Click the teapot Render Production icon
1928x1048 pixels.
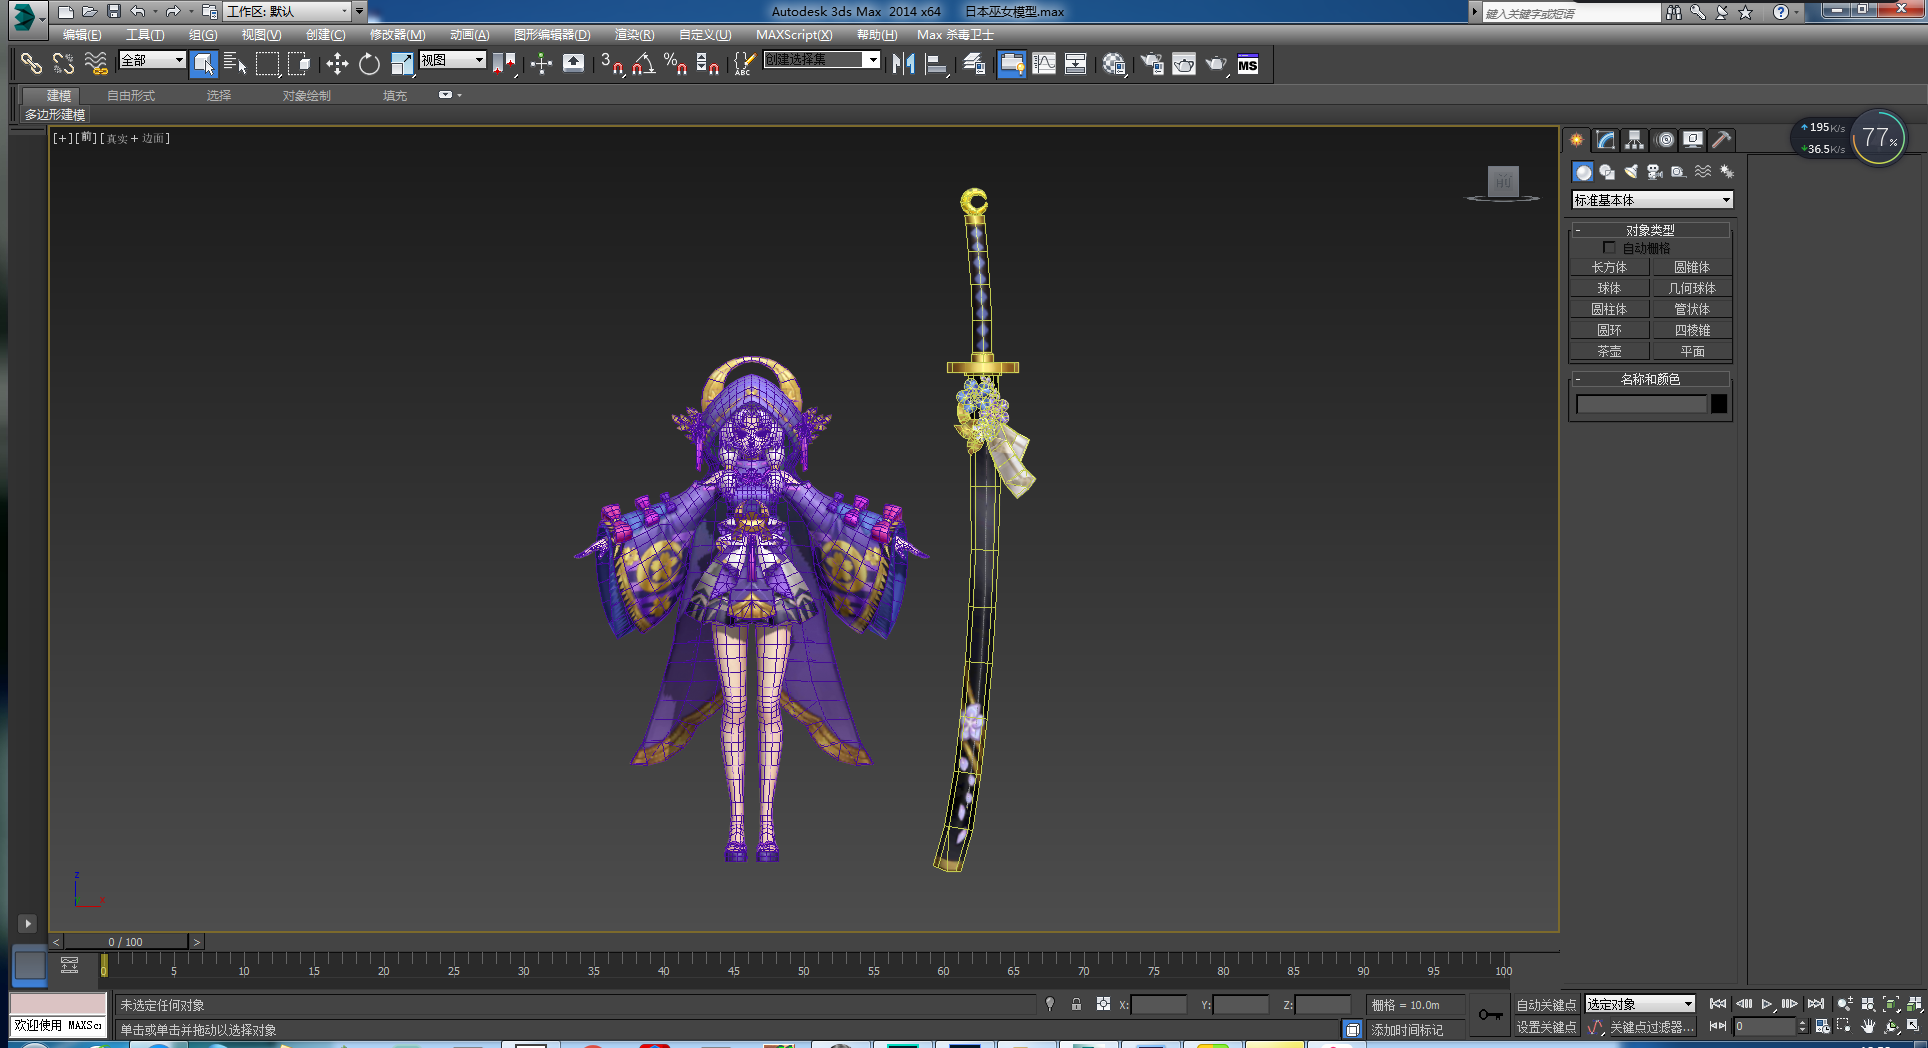[1215, 64]
